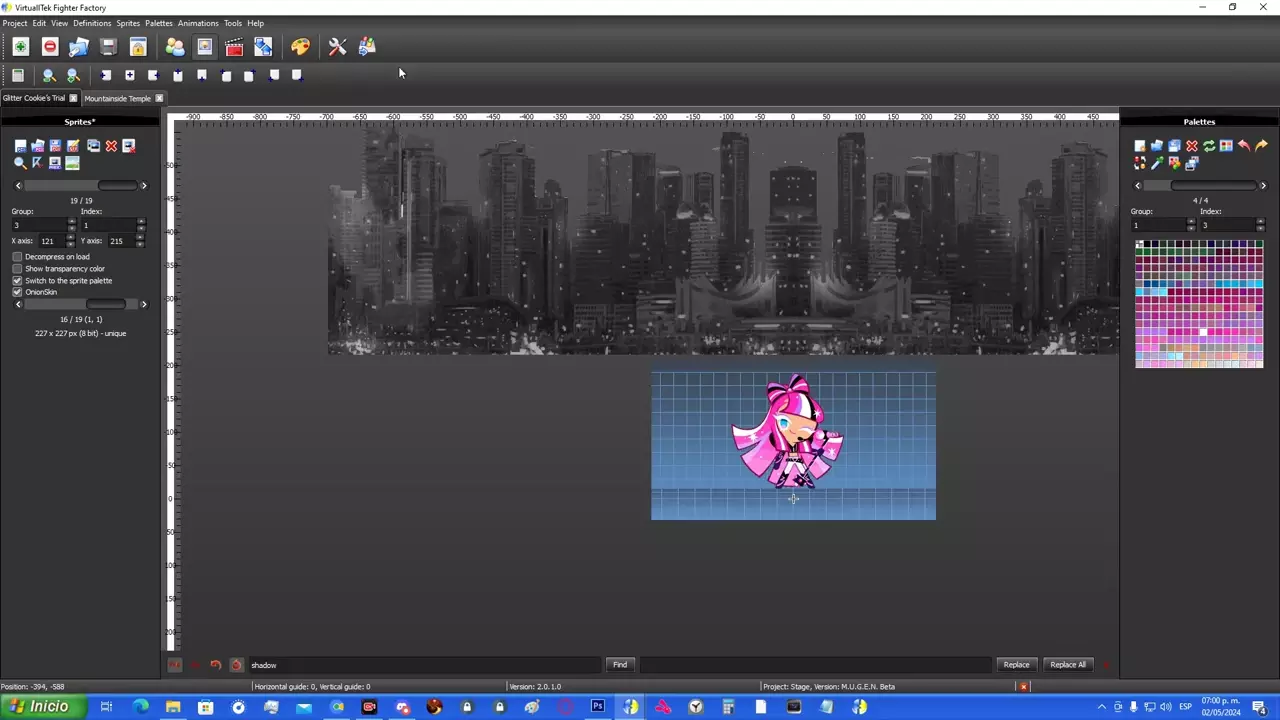Click the Replace All button

[x=1067, y=665]
